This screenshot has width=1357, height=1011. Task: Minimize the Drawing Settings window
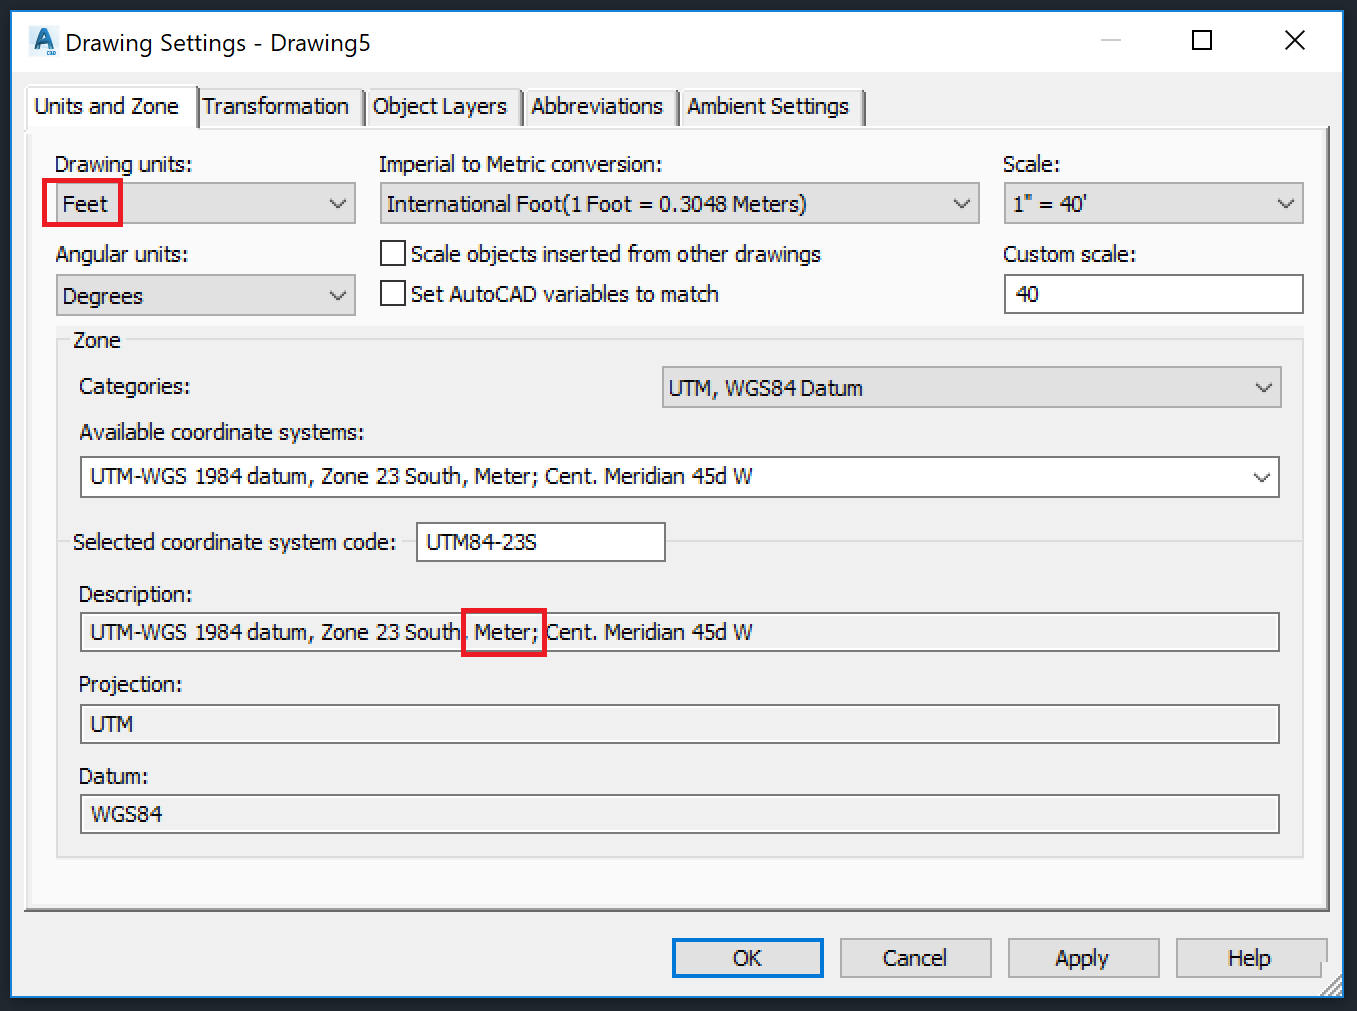point(1111,40)
